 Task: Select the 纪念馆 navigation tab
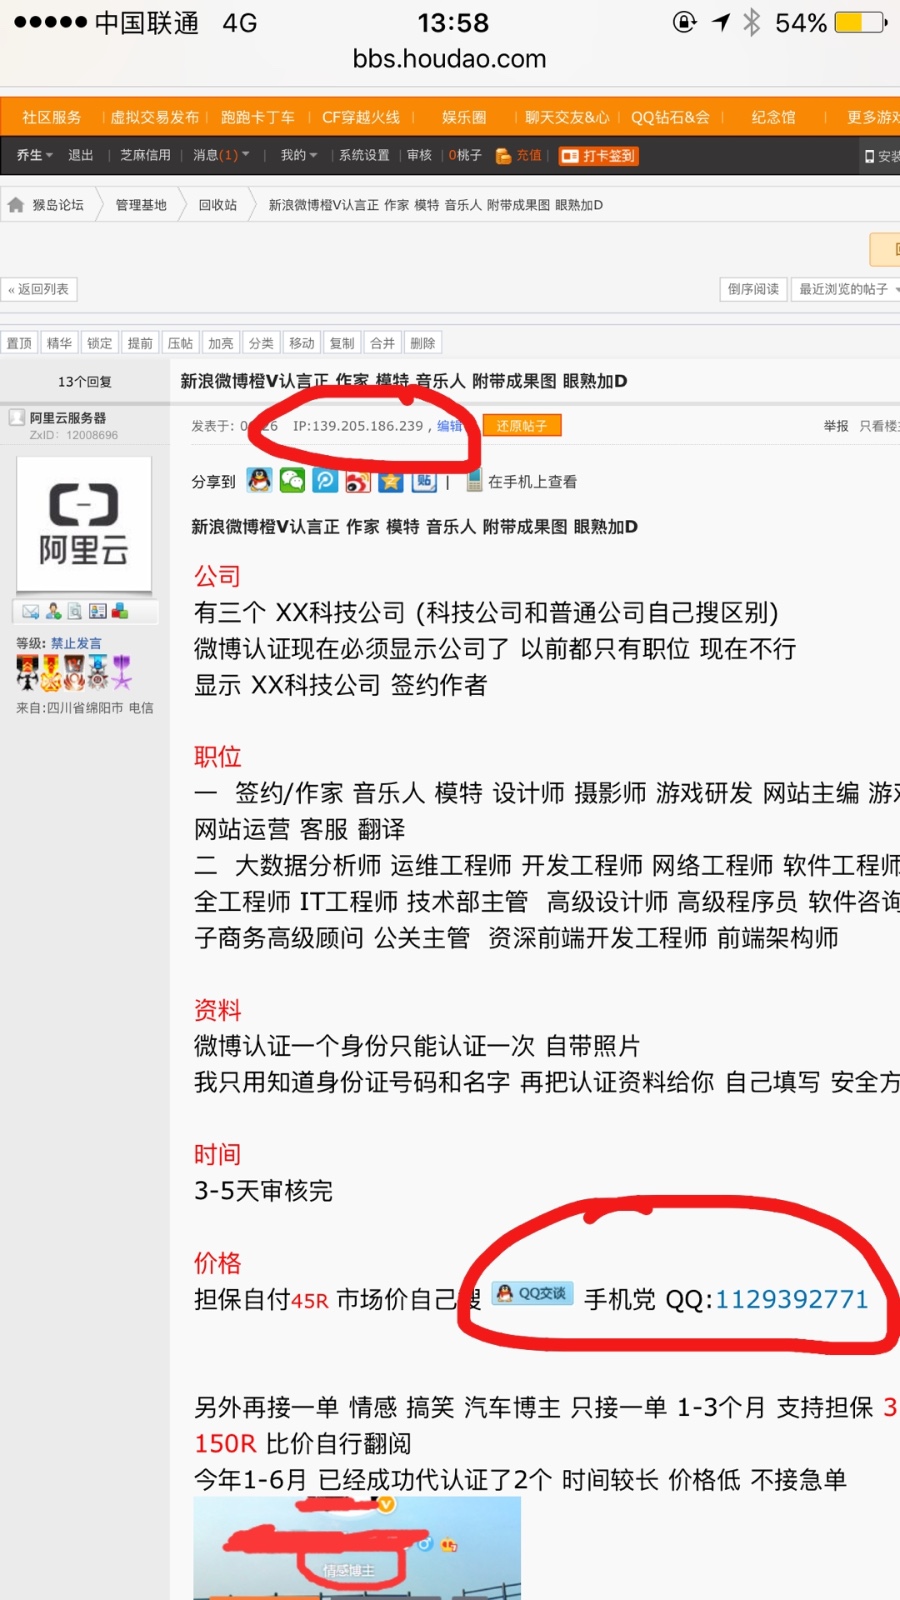coord(774,117)
